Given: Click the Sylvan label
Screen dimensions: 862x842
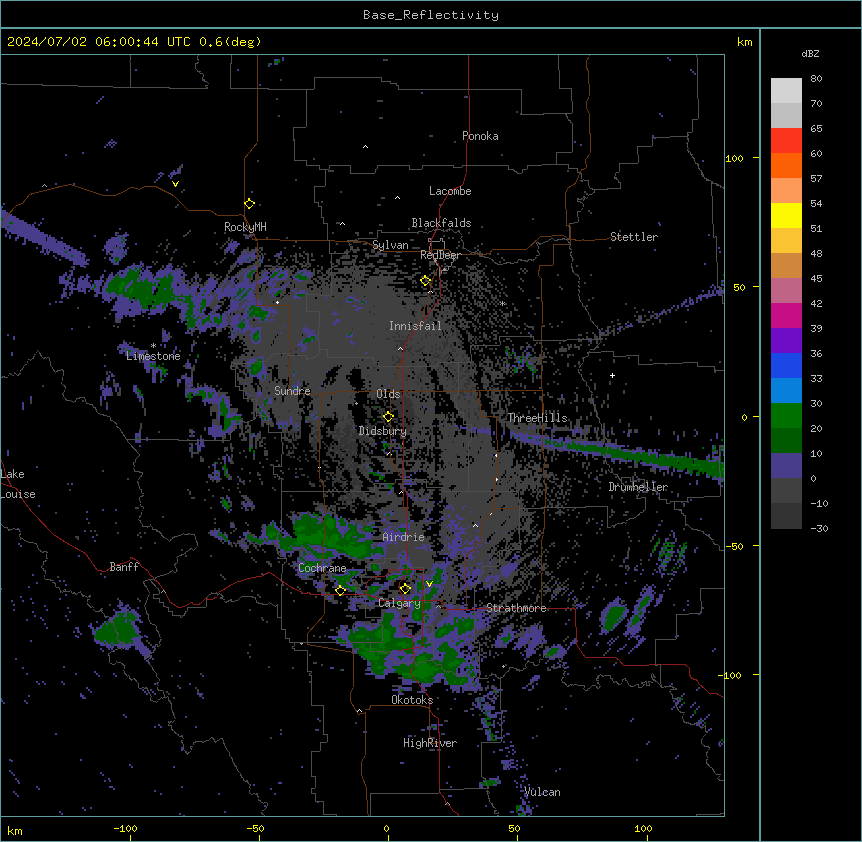Looking at the screenshot, I should [x=390, y=245].
